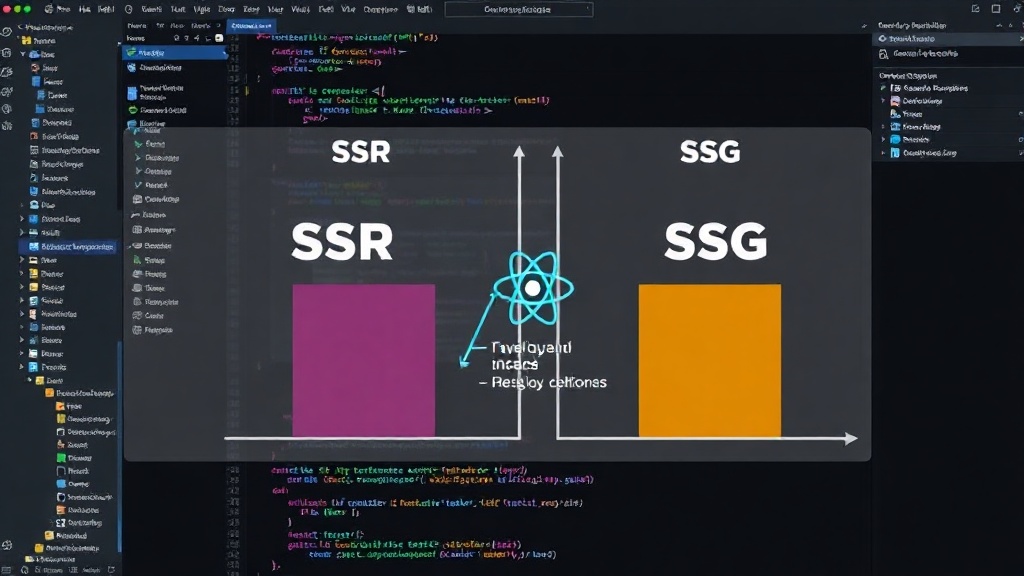1024x576 pixels.
Task: Open the green square file icon in the file tree
Action: (61, 458)
